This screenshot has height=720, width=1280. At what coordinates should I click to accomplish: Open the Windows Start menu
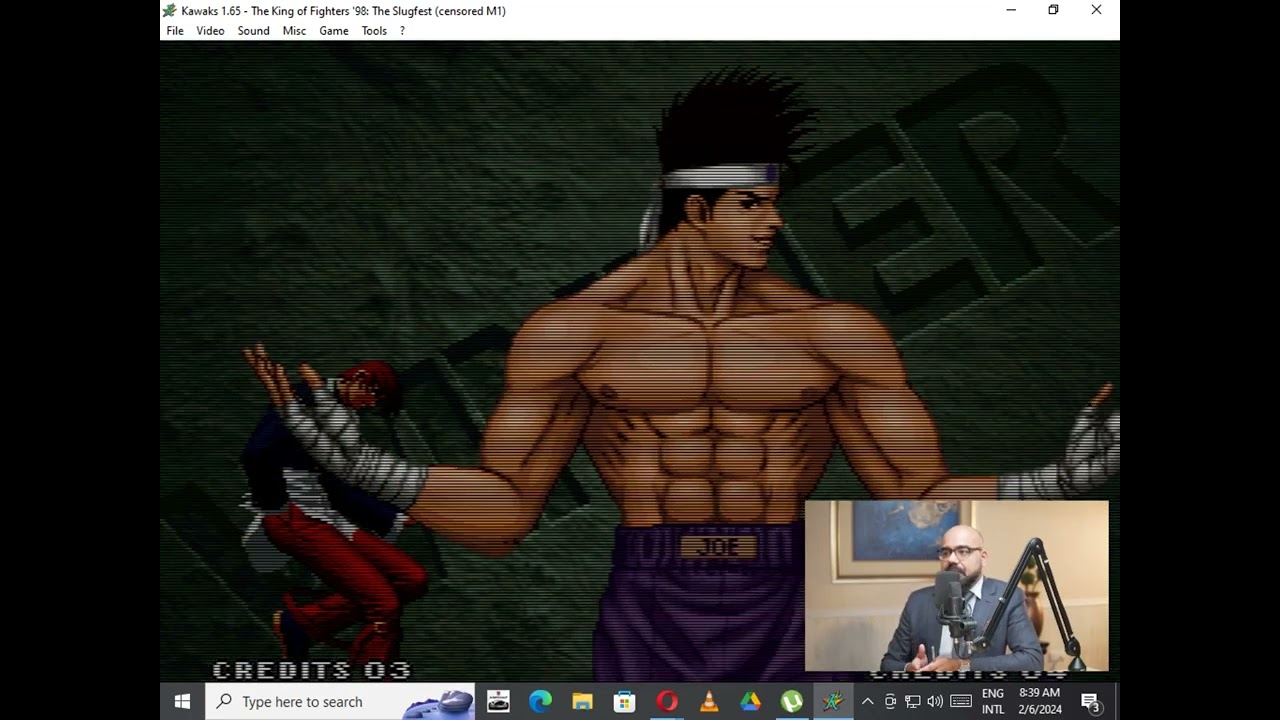pos(182,702)
